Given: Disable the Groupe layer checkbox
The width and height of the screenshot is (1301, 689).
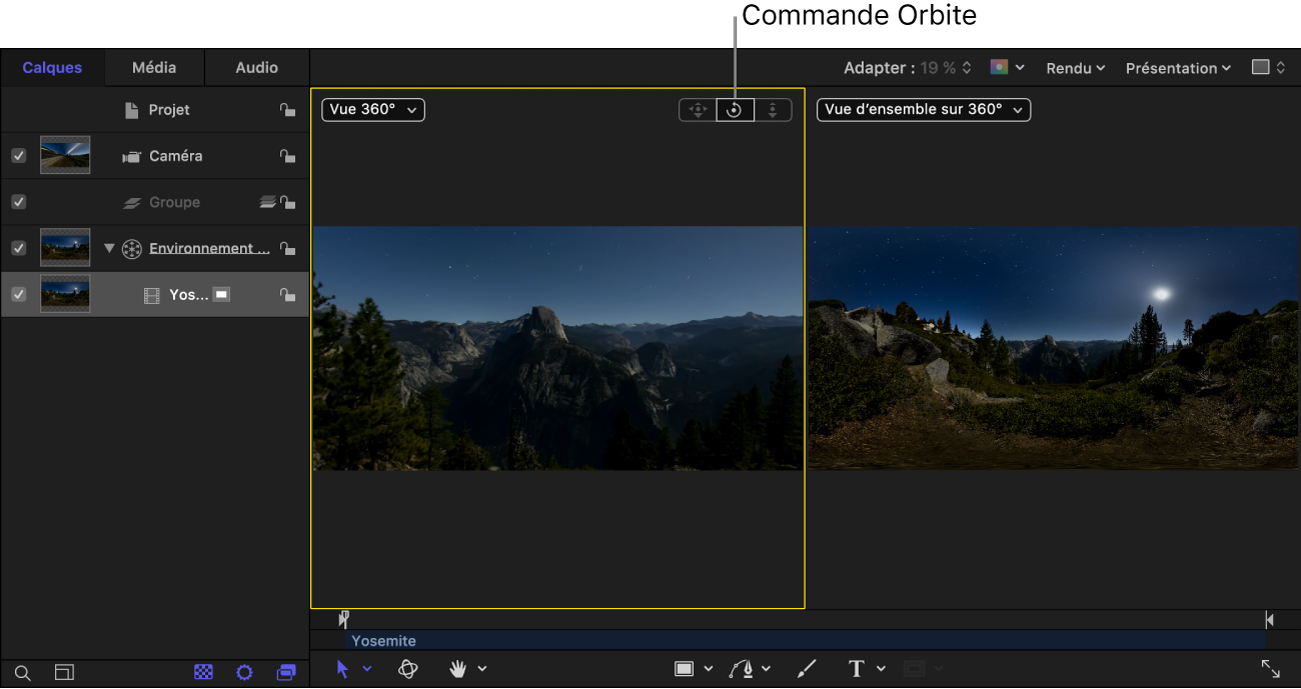Looking at the screenshot, I should [18, 202].
